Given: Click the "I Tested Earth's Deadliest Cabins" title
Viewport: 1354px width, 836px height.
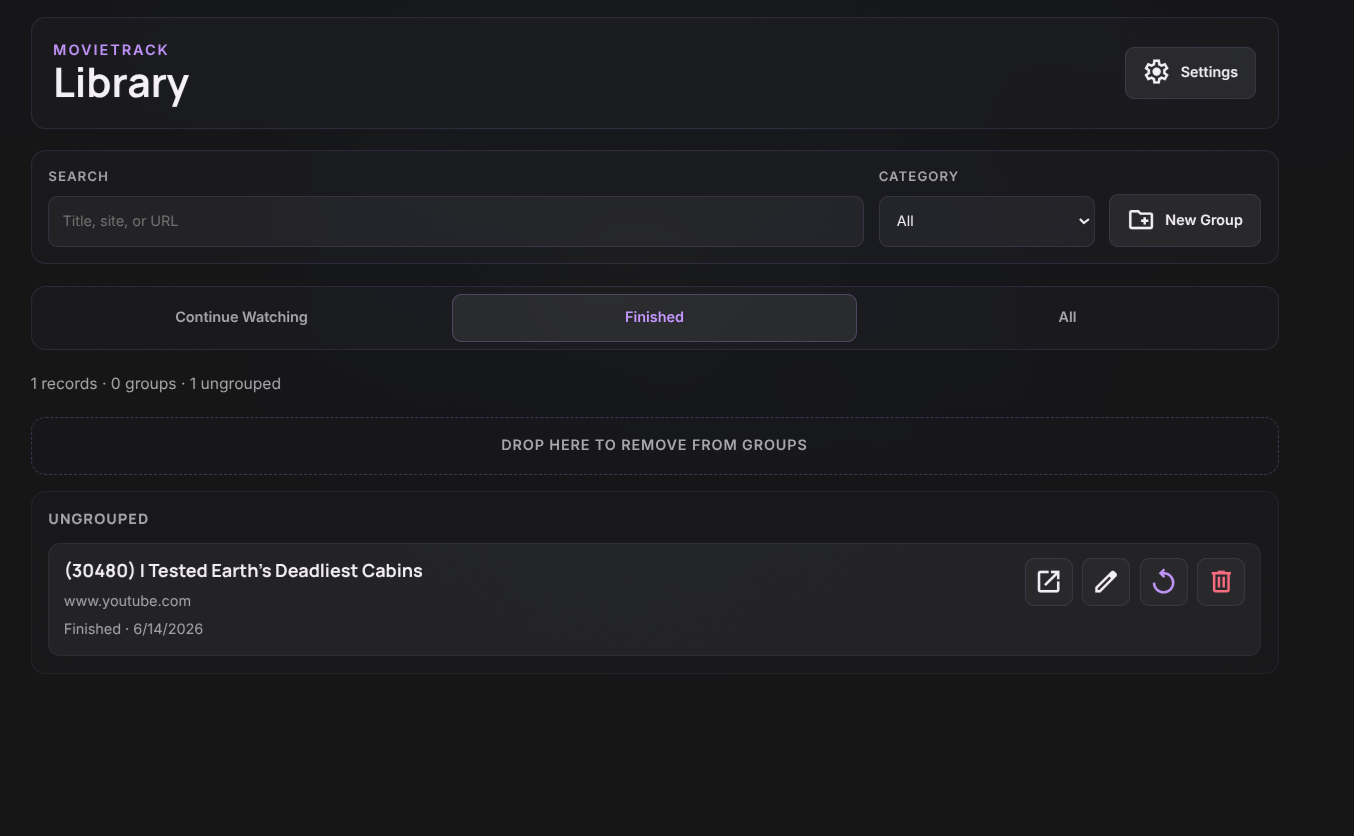Looking at the screenshot, I should (x=243, y=571).
